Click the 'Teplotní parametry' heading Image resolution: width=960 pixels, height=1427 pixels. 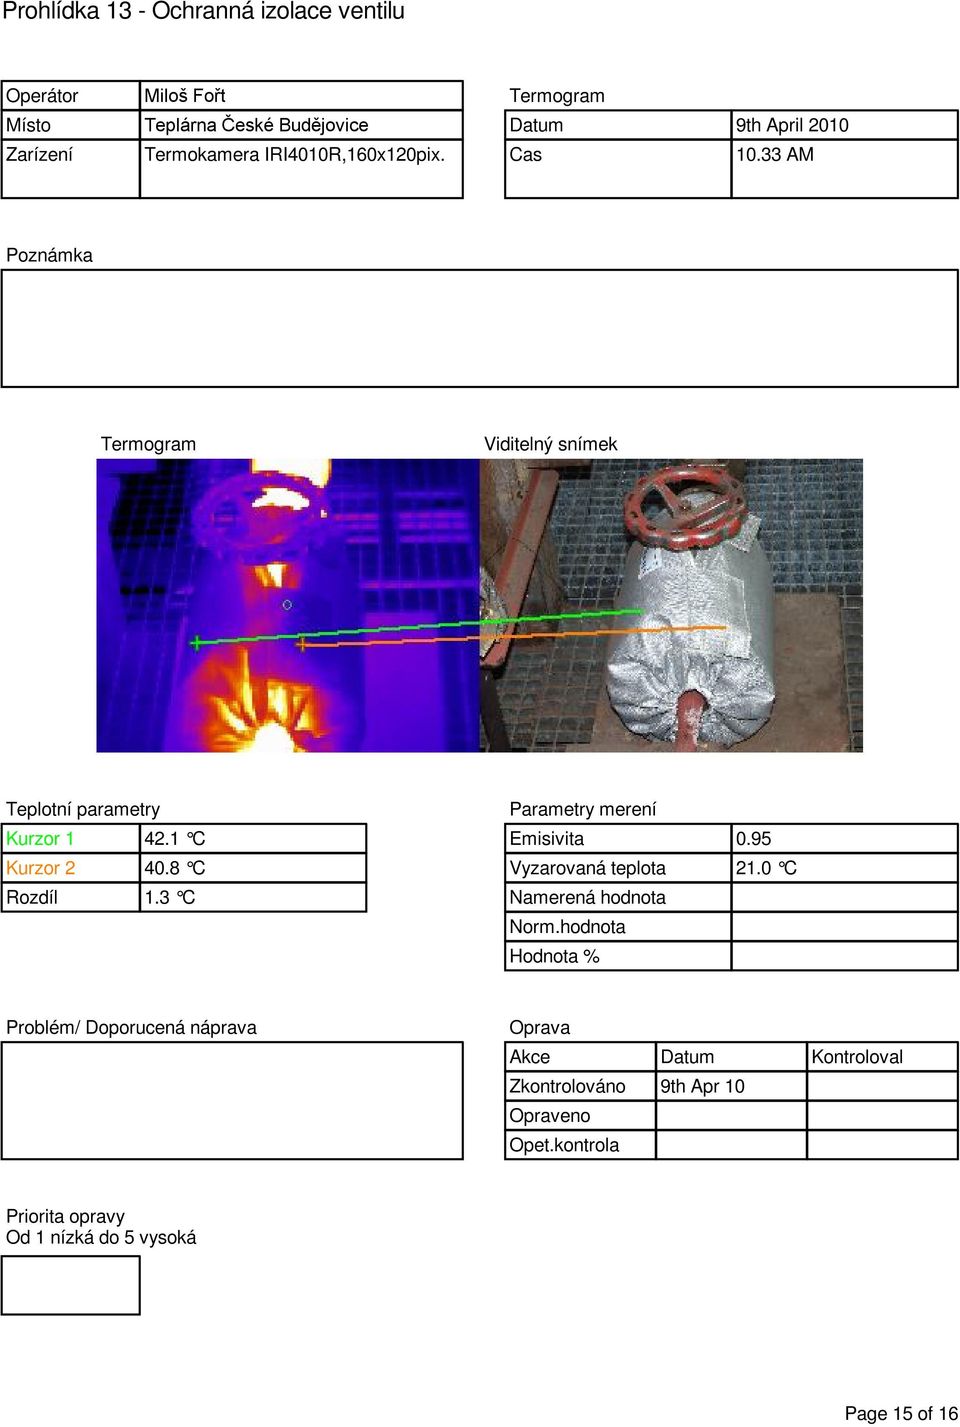pos(83,809)
